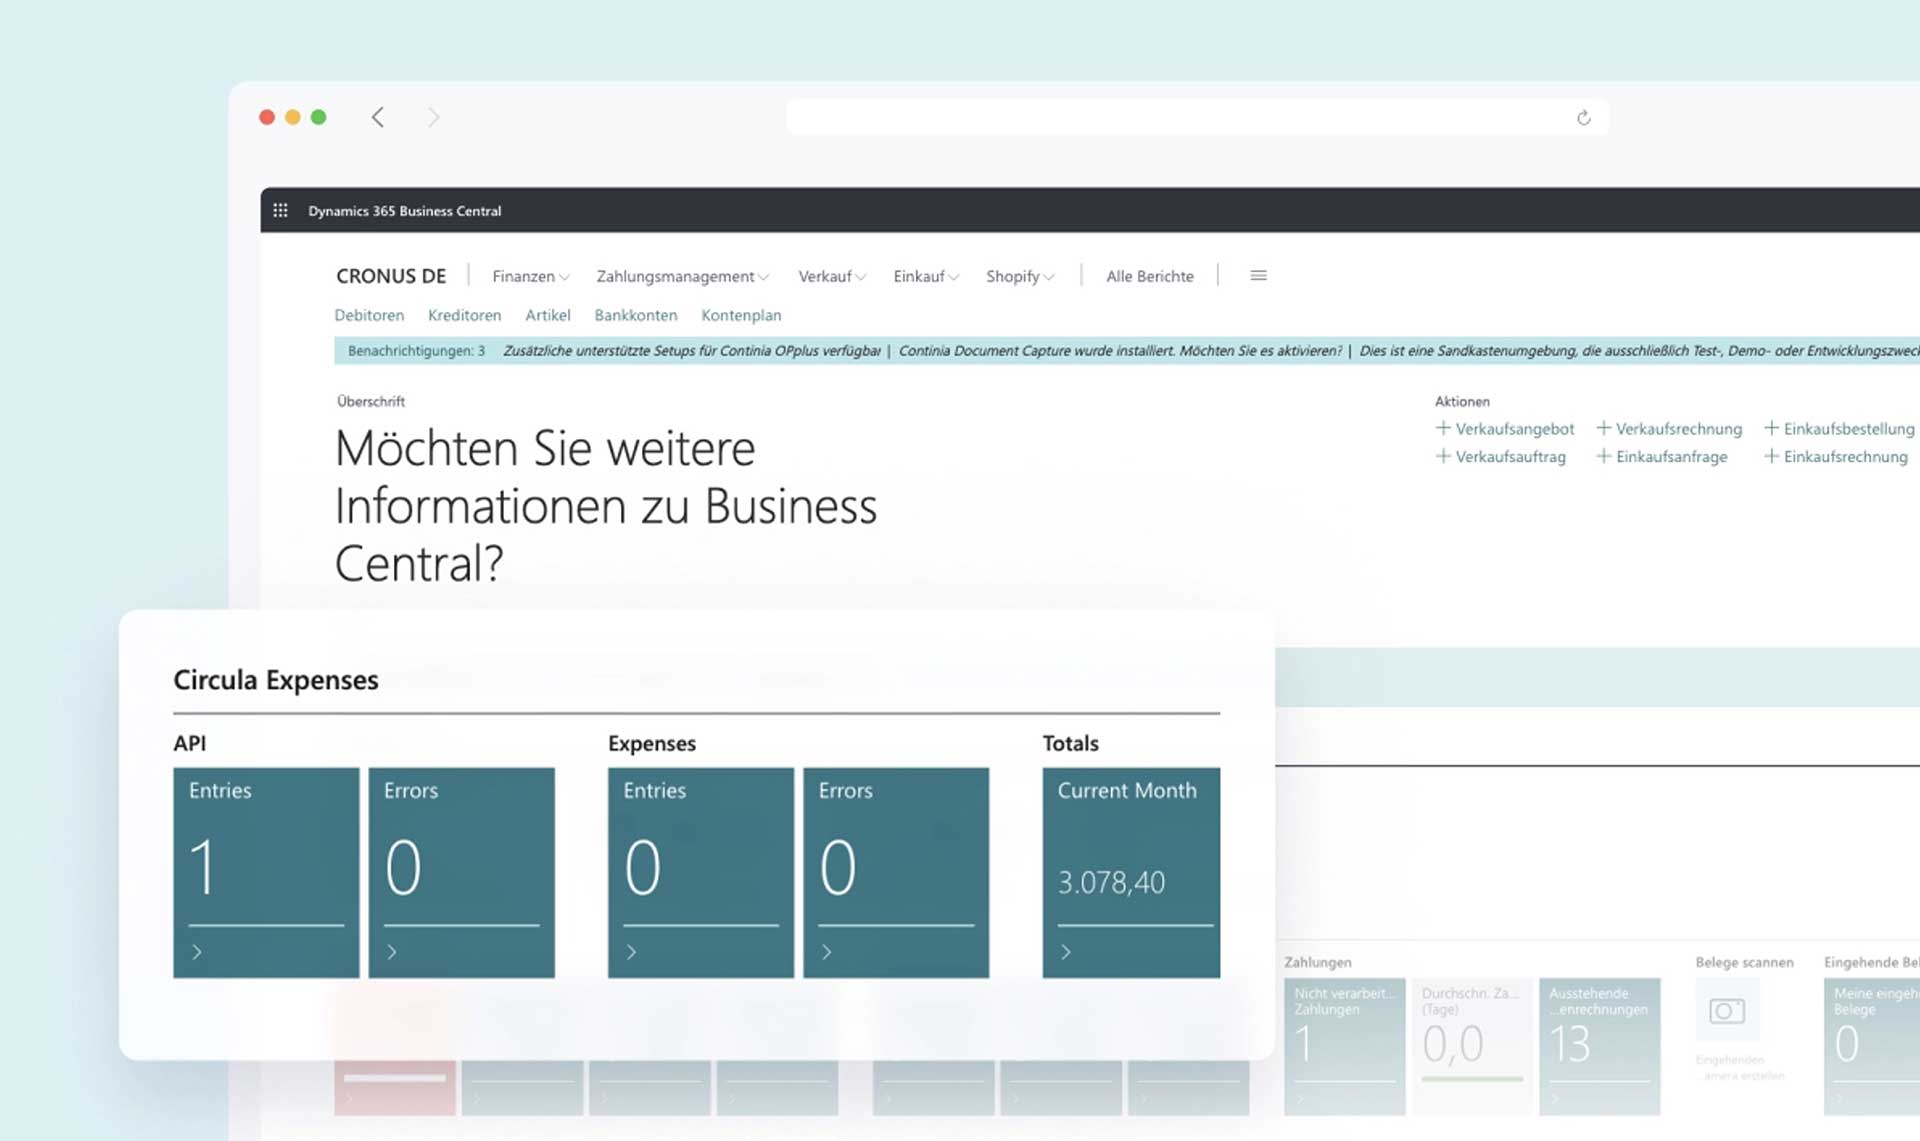Open the app launcher waffle icon
This screenshot has height=1141, width=1920.
point(280,210)
